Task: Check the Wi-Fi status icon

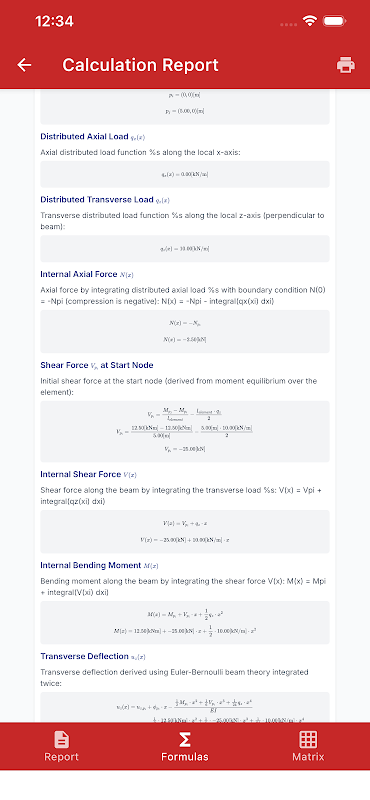Action: pos(309,21)
